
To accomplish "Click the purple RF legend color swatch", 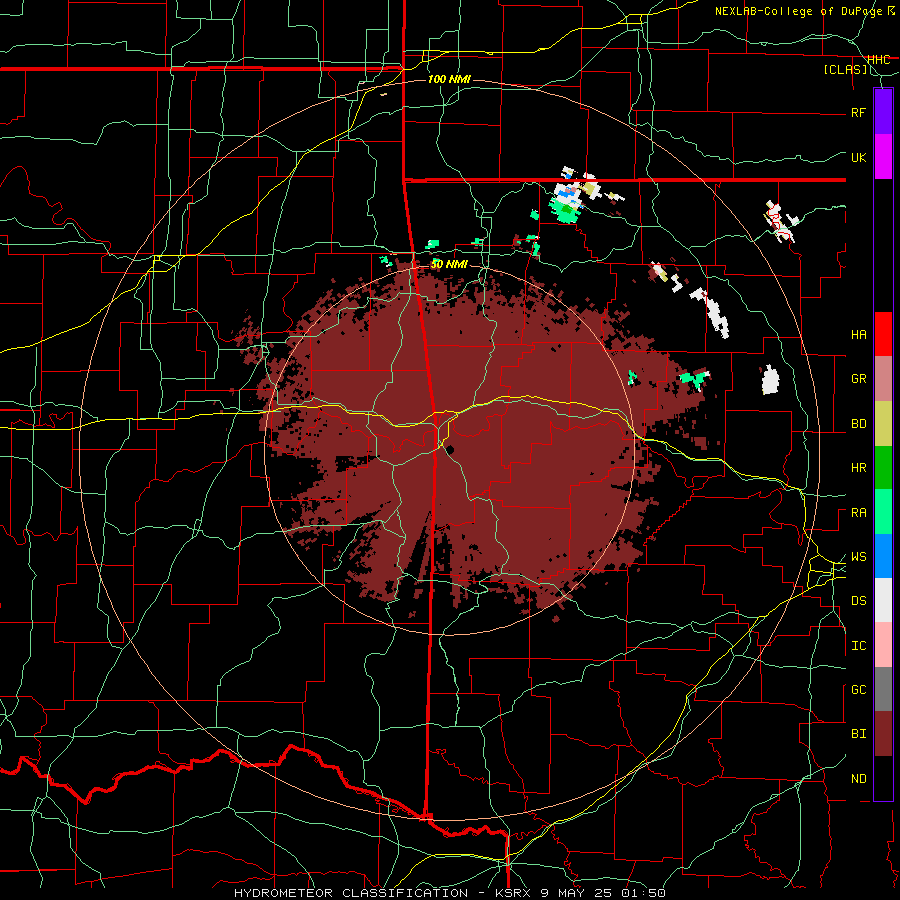I will point(883,111).
